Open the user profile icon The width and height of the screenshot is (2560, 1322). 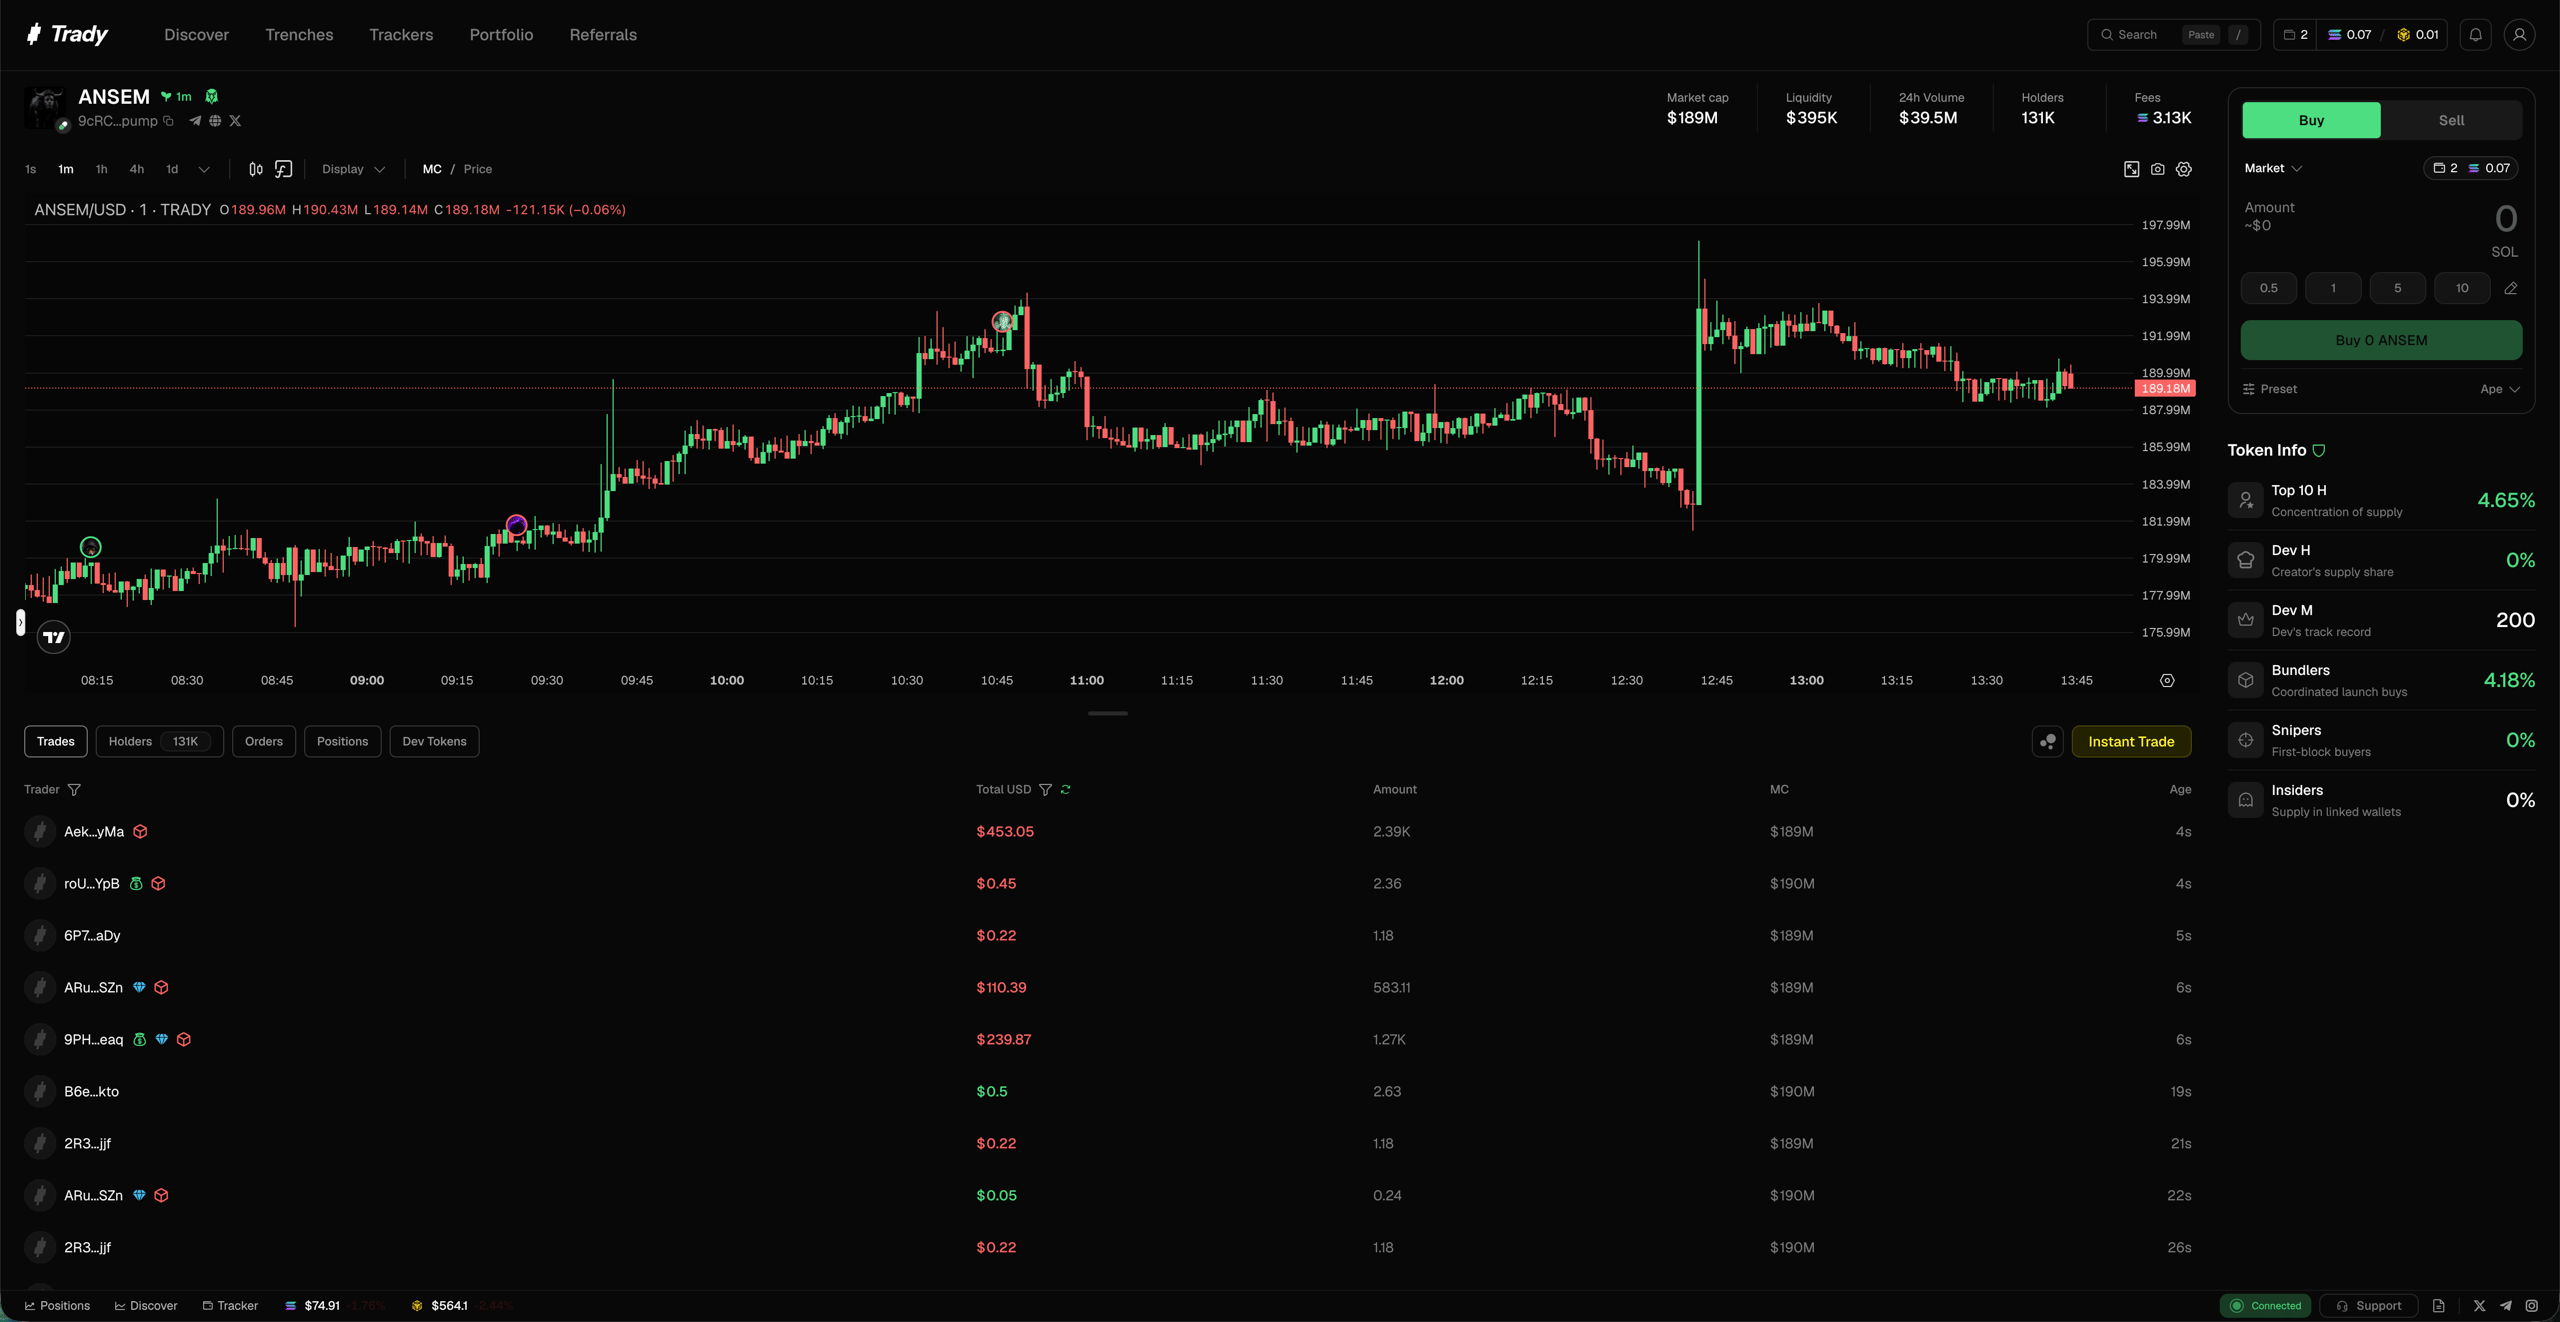click(2520, 34)
